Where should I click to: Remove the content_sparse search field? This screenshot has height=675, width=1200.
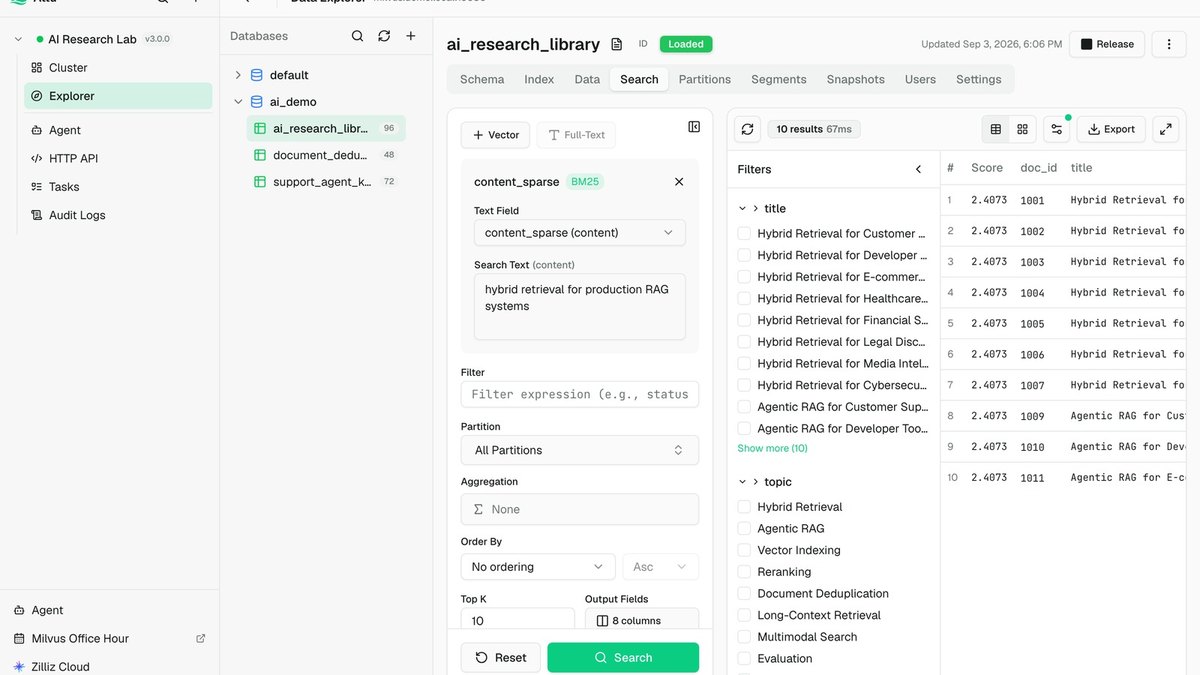tap(679, 182)
